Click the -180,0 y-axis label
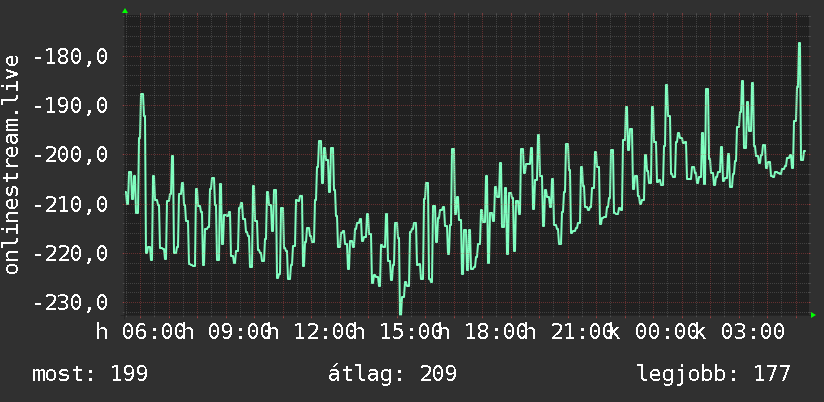This screenshot has height=402, width=824. tap(71, 57)
